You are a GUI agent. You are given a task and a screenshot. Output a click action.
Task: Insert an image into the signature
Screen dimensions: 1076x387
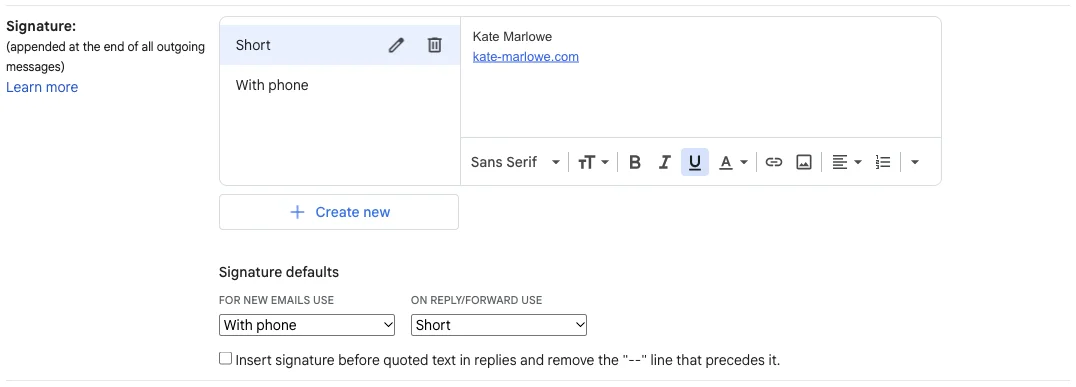click(804, 163)
